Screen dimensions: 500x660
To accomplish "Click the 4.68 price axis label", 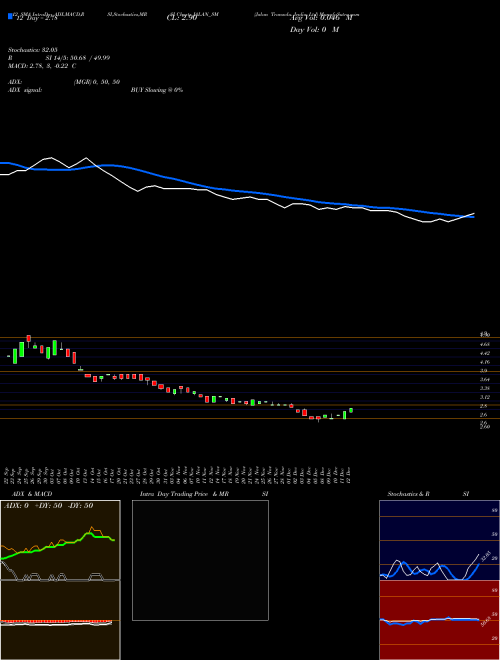I will pos(485,344).
